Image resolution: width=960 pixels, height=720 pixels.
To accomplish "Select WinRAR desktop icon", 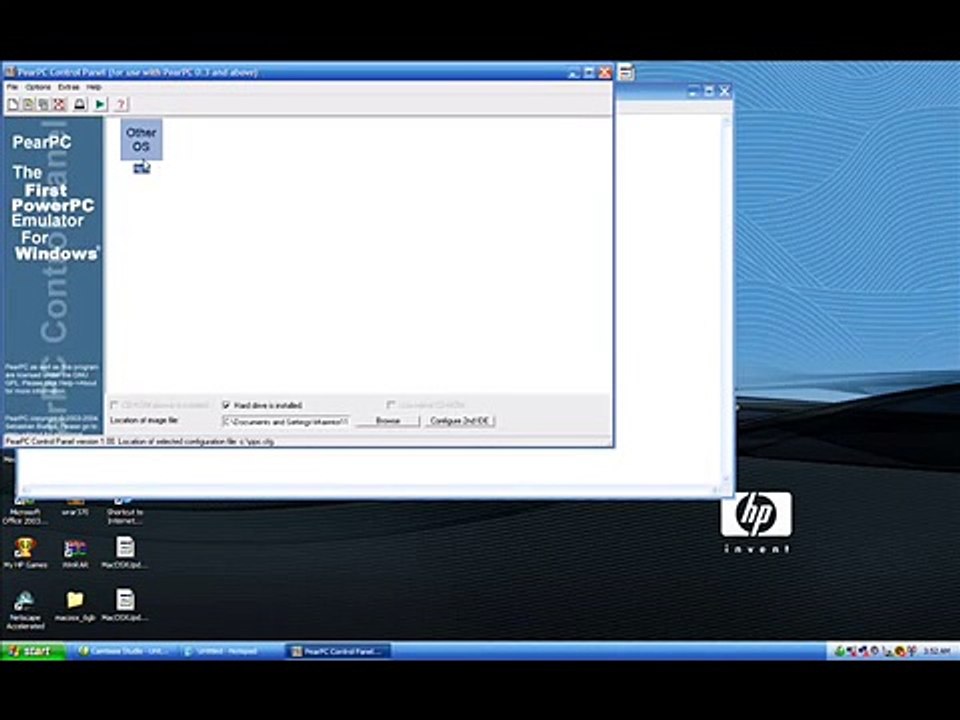I will pos(75,553).
